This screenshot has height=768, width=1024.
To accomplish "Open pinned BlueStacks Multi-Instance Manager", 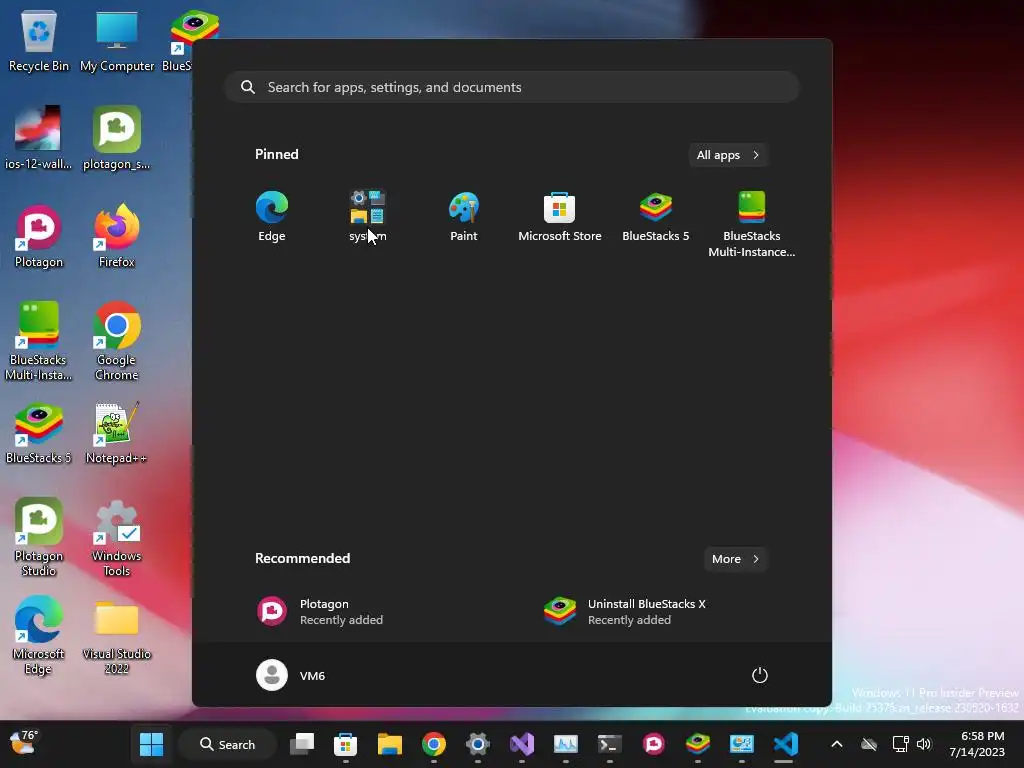I will click(x=752, y=225).
